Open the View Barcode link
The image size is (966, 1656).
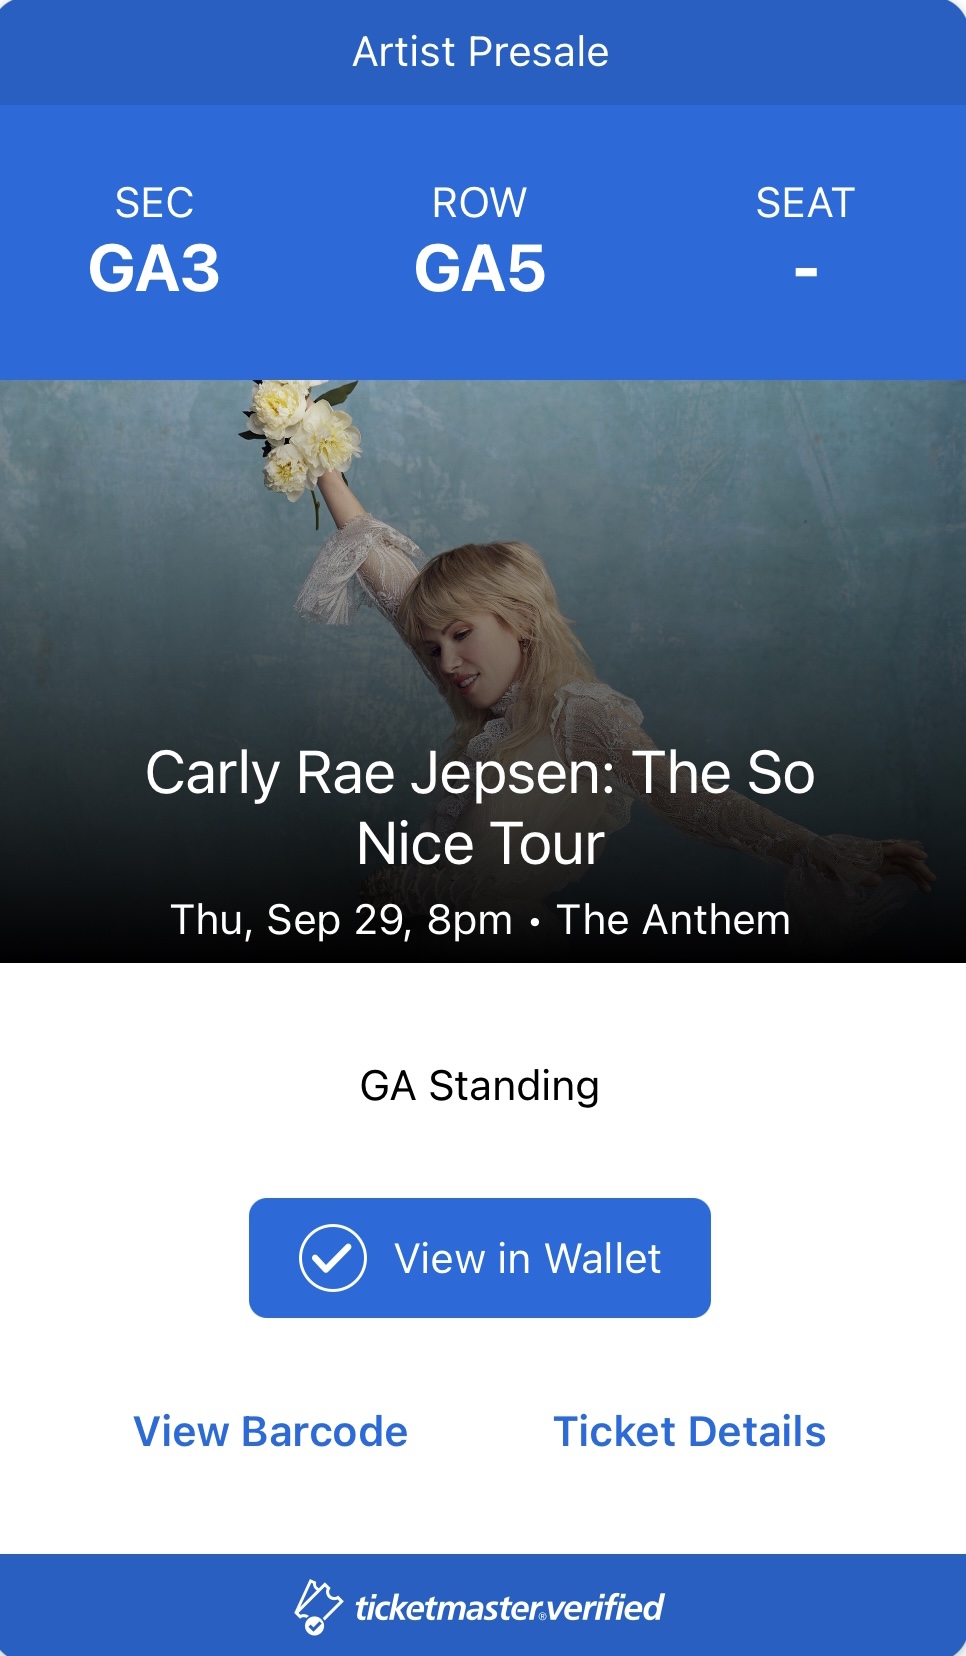click(x=271, y=1431)
